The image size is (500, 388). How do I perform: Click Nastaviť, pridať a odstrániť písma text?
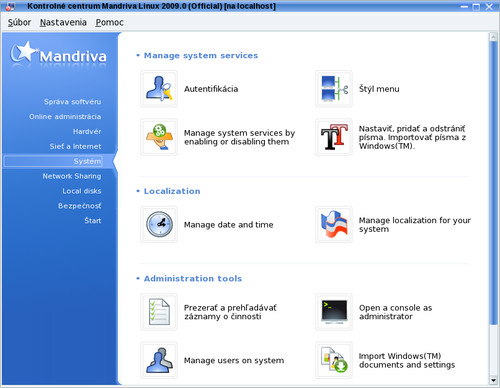coord(412,137)
